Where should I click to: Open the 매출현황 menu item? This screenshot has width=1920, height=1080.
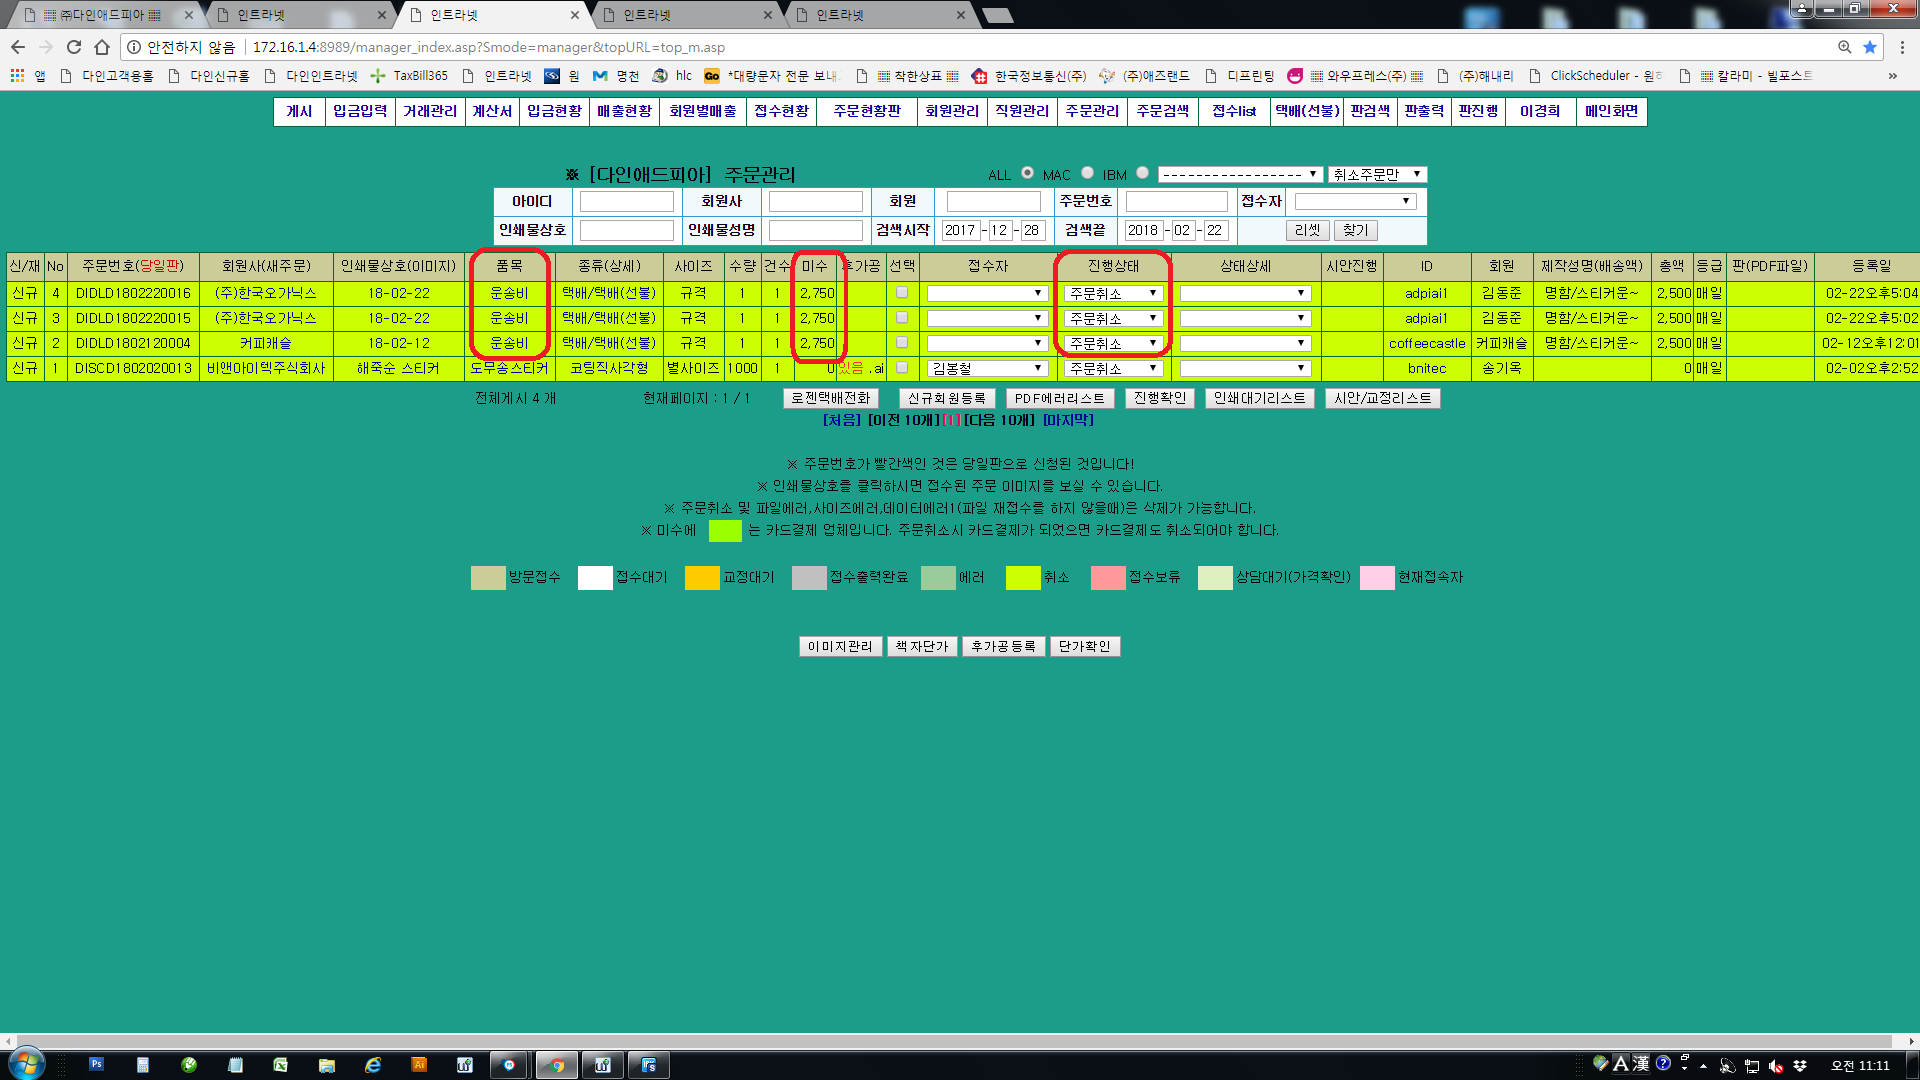click(624, 111)
